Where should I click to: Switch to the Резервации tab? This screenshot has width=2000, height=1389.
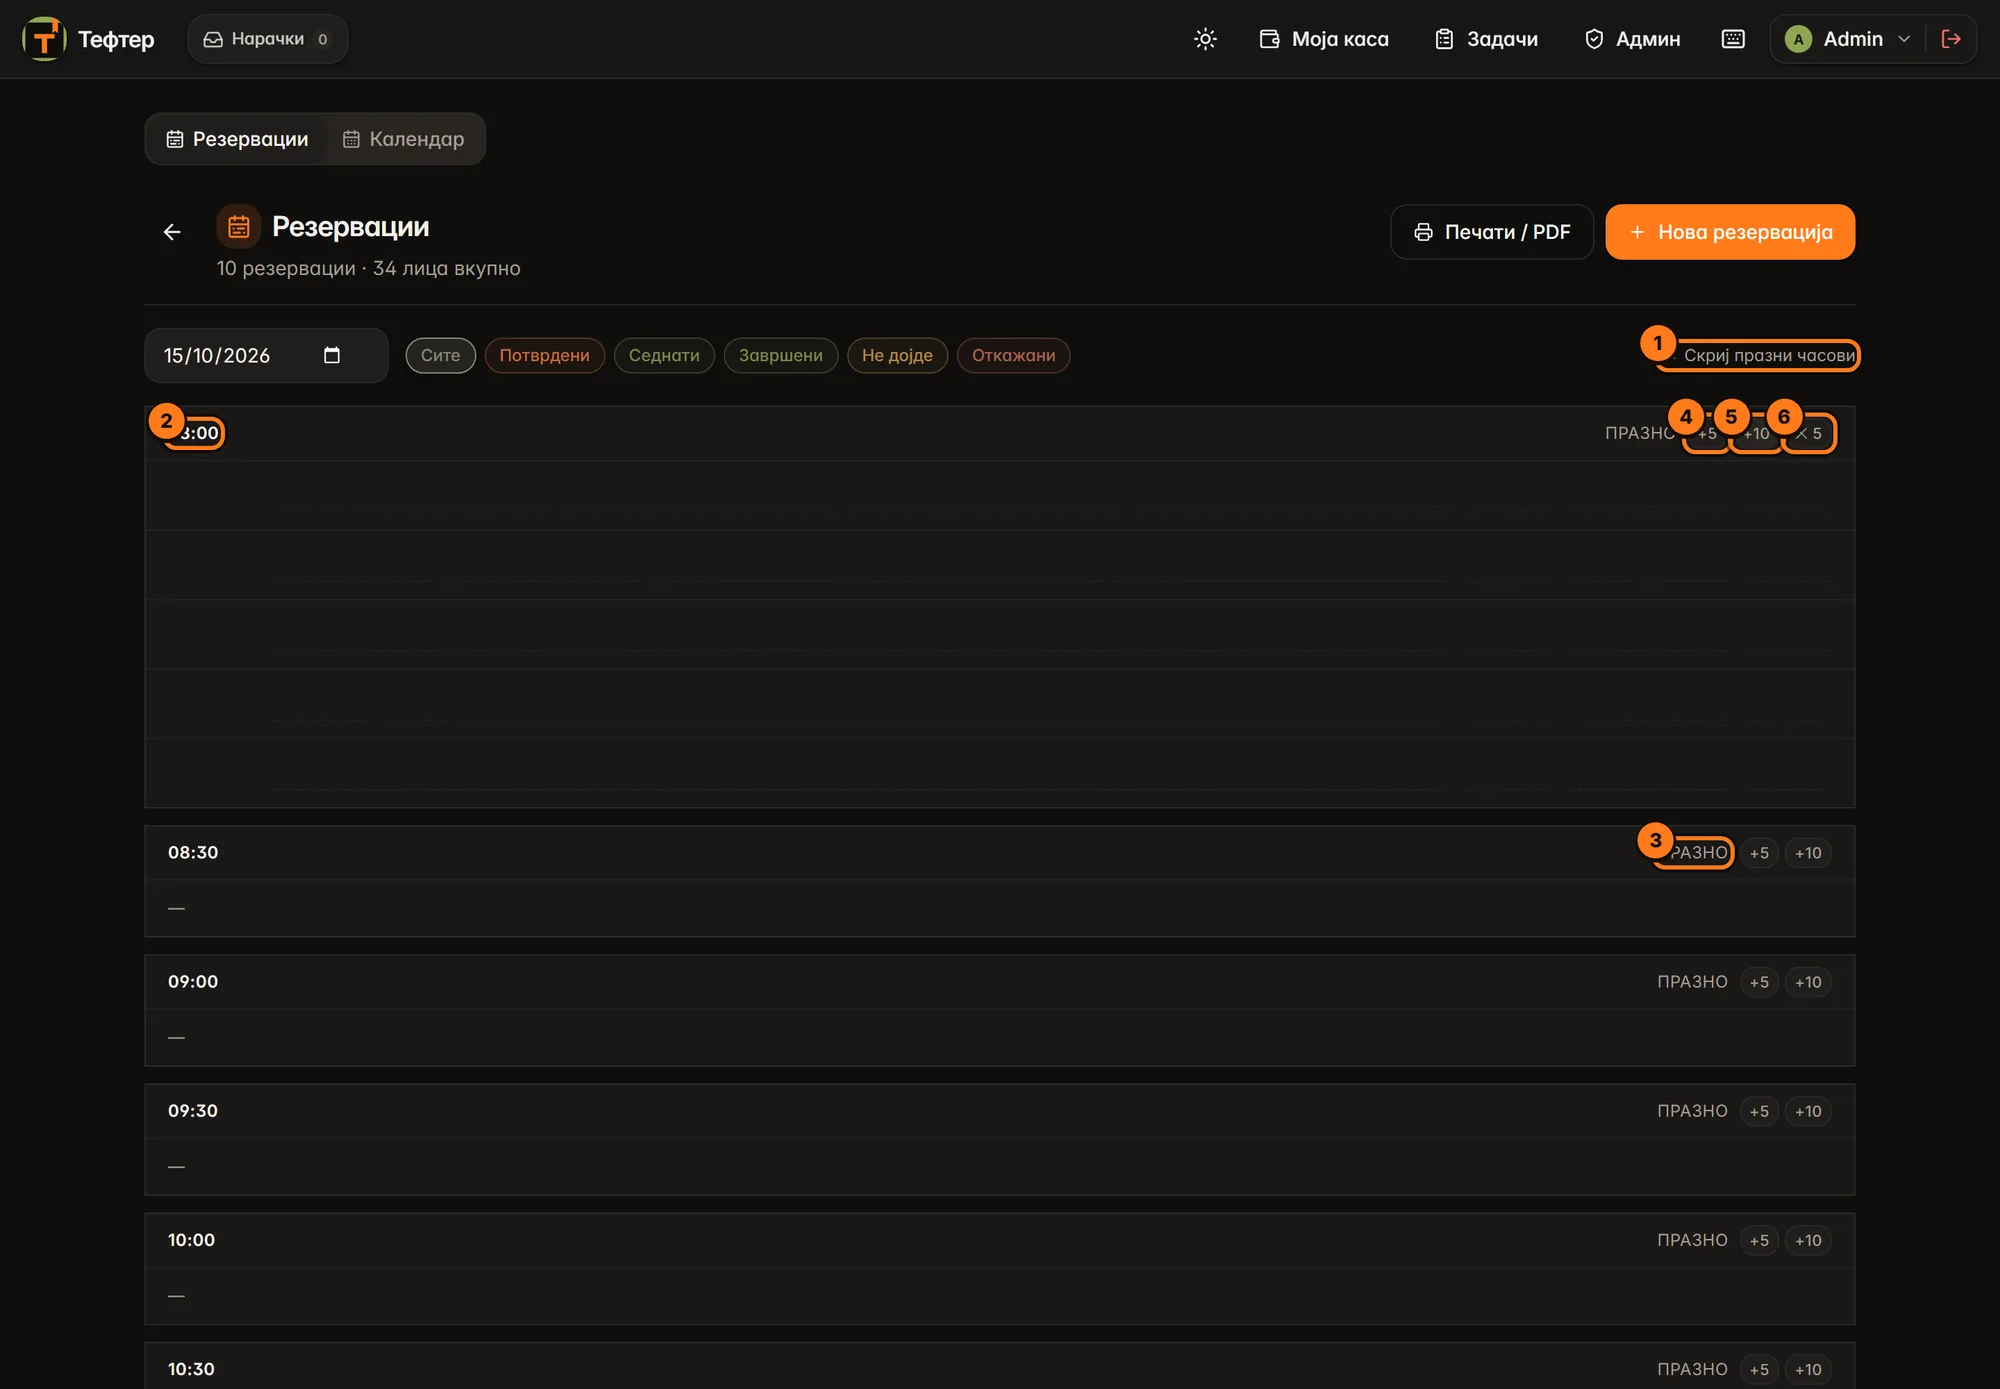tap(237, 139)
